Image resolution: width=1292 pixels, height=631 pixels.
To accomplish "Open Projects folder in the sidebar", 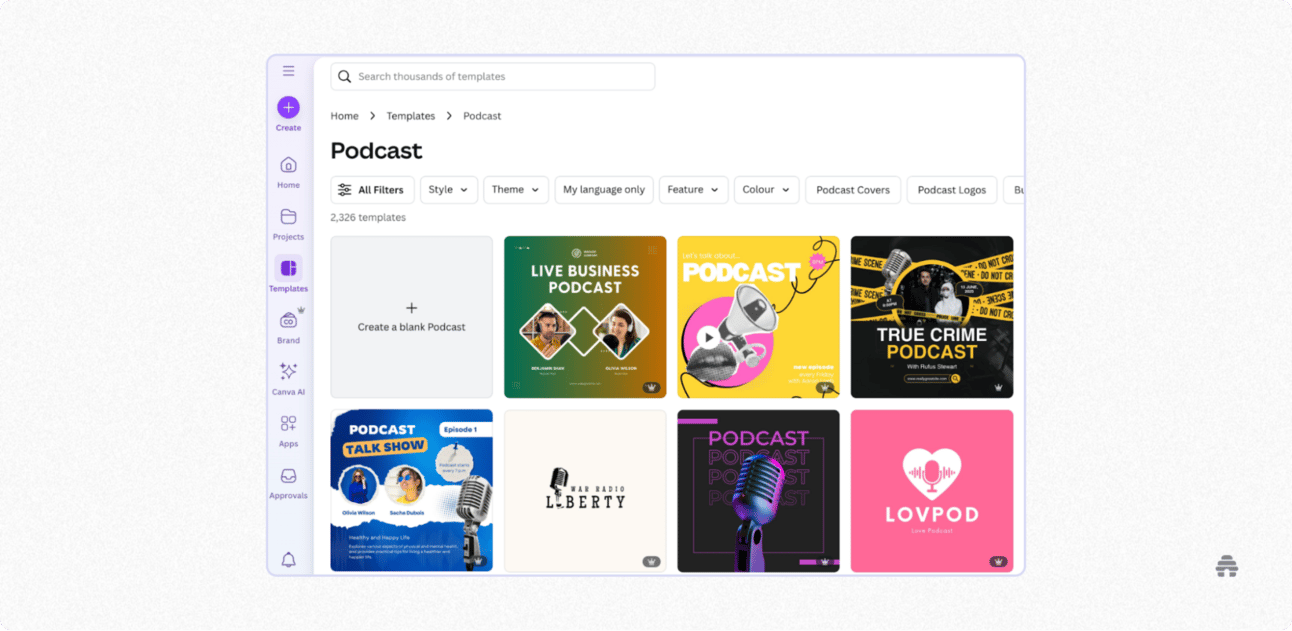I will pos(288,223).
